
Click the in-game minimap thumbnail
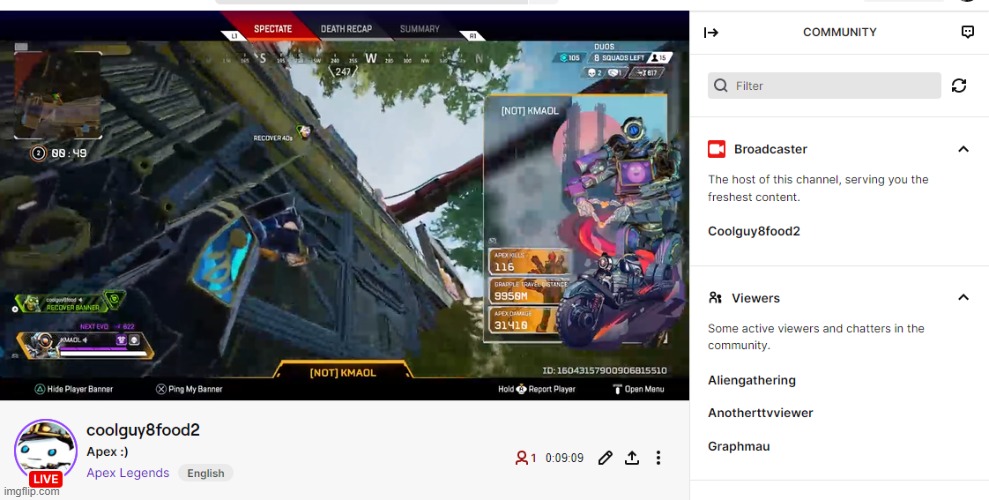(57, 95)
